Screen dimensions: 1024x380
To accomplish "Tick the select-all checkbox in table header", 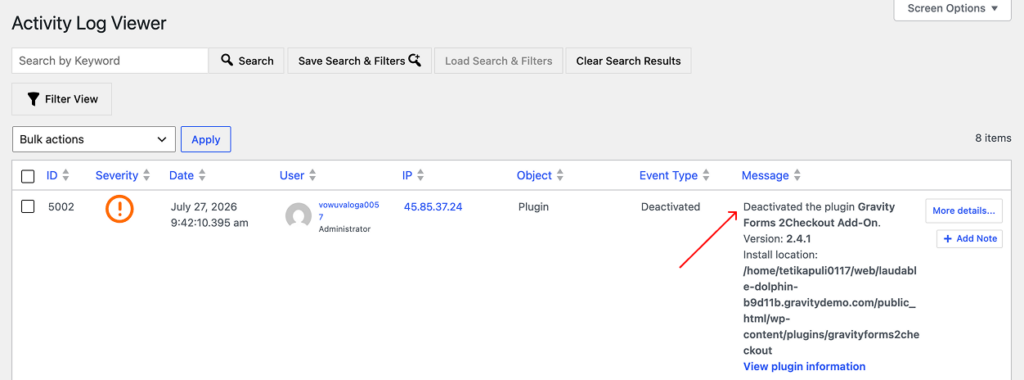I will (x=28, y=176).
